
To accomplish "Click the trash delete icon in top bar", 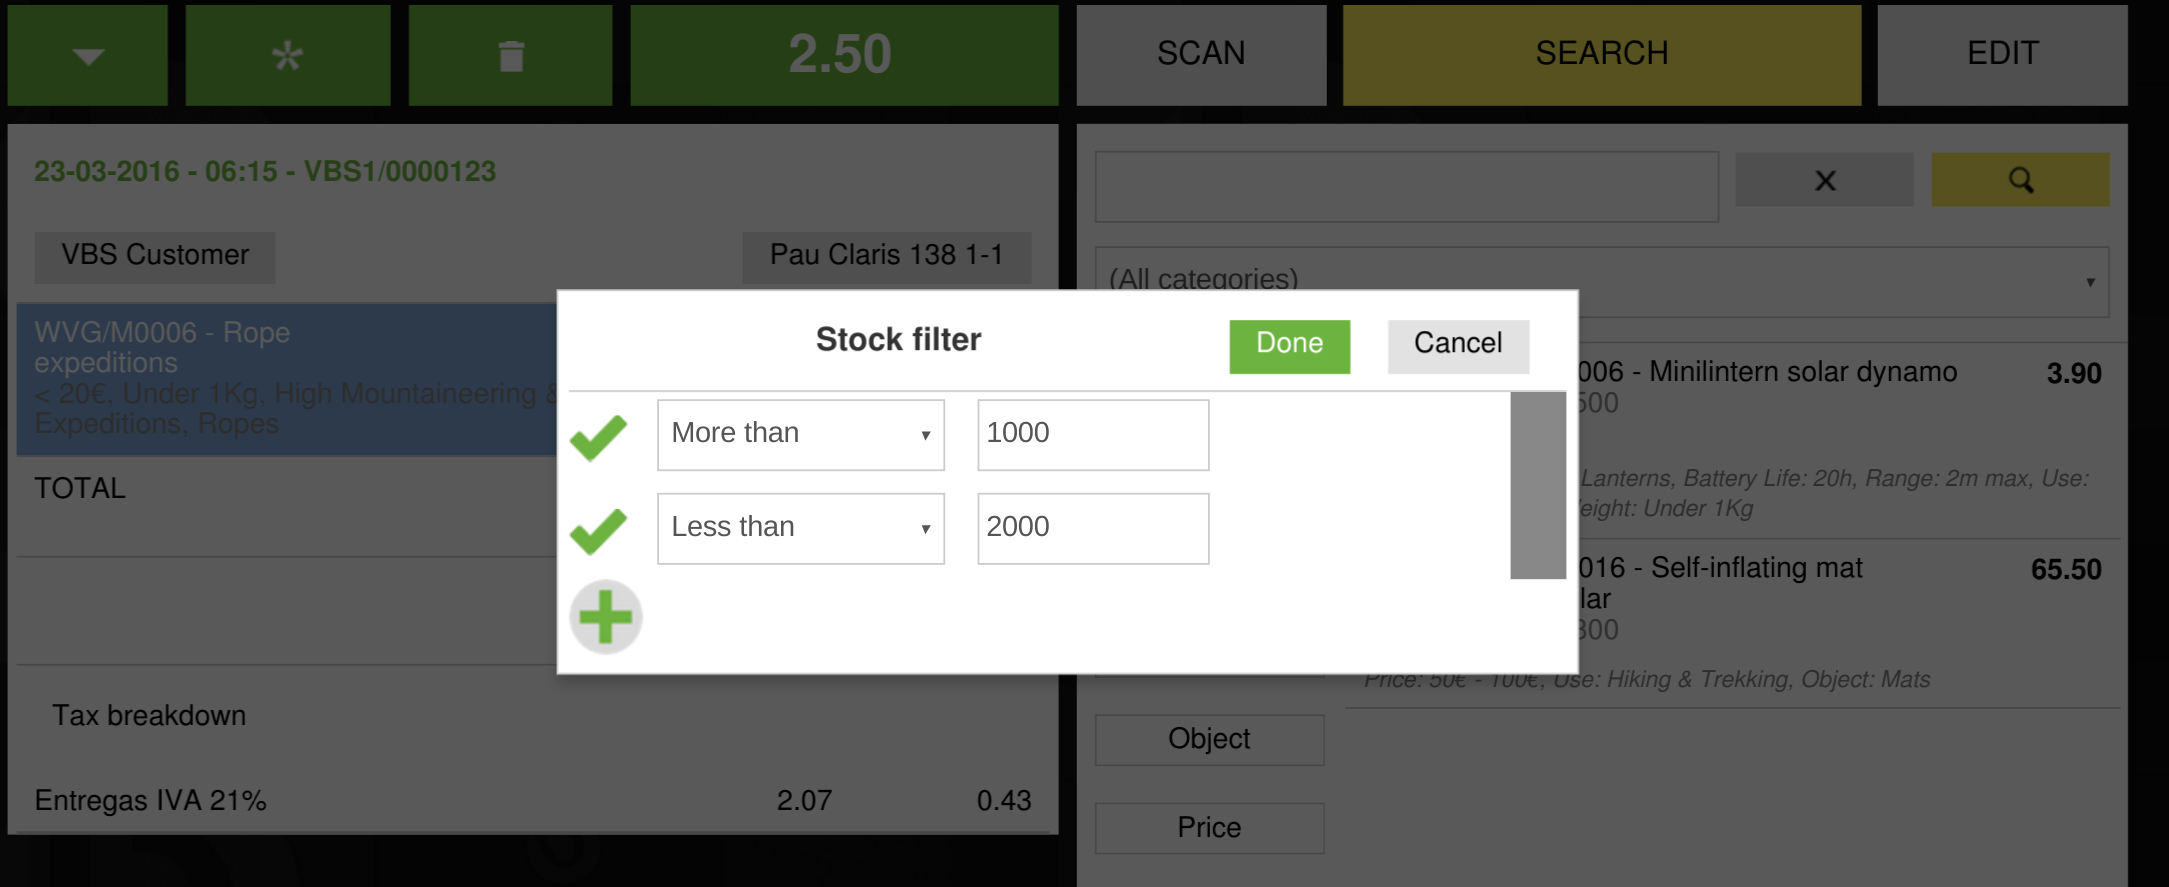I will coord(511,55).
